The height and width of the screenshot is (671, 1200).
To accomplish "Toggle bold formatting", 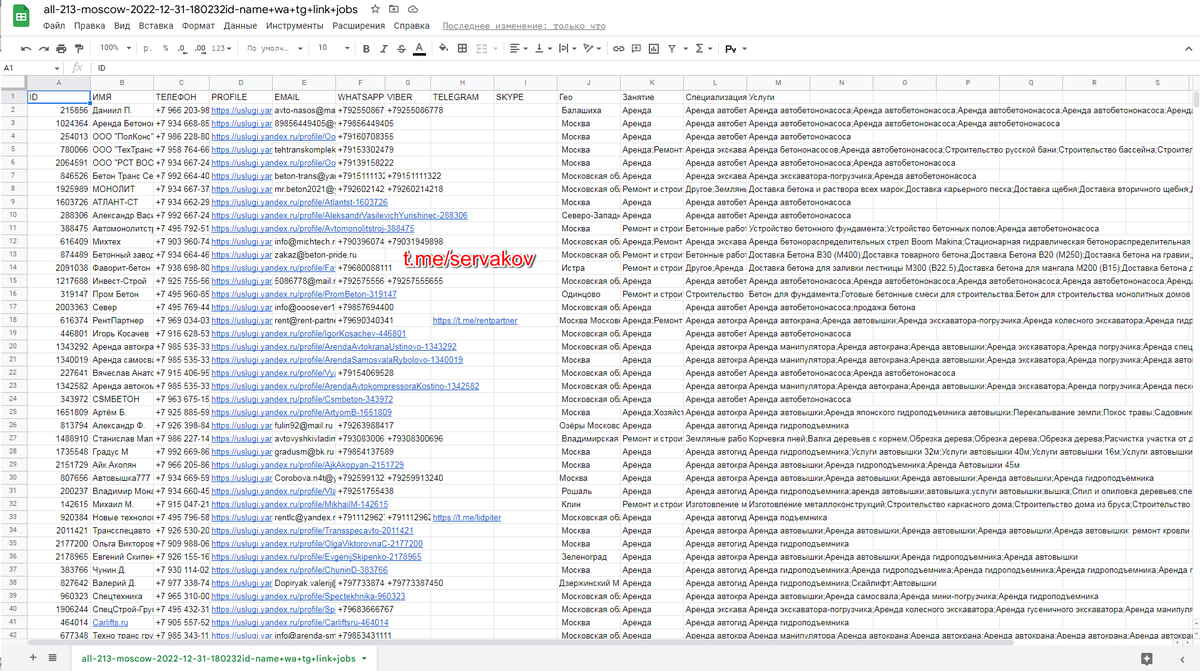I will [x=367, y=48].
